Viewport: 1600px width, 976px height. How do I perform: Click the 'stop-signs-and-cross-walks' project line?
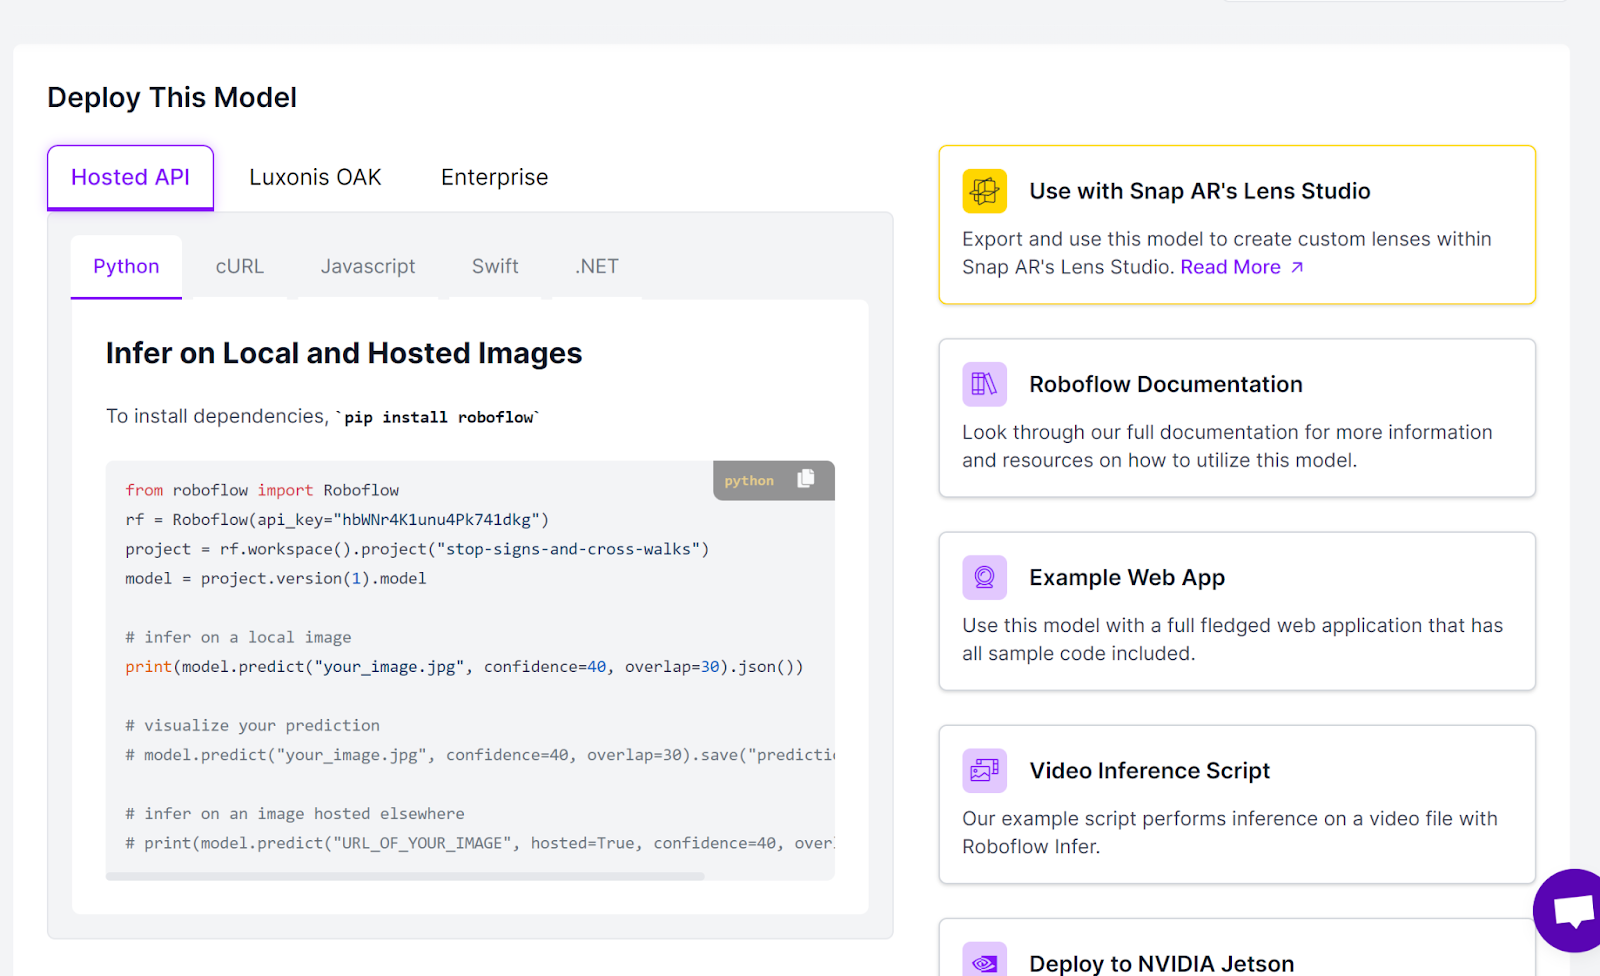point(417,549)
